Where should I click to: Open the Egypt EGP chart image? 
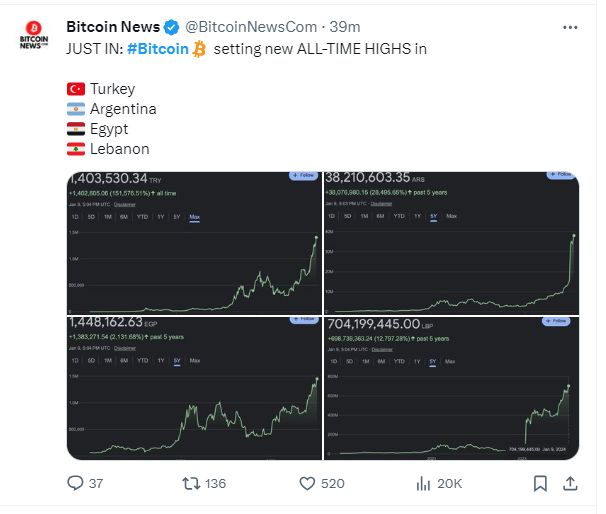tap(194, 388)
